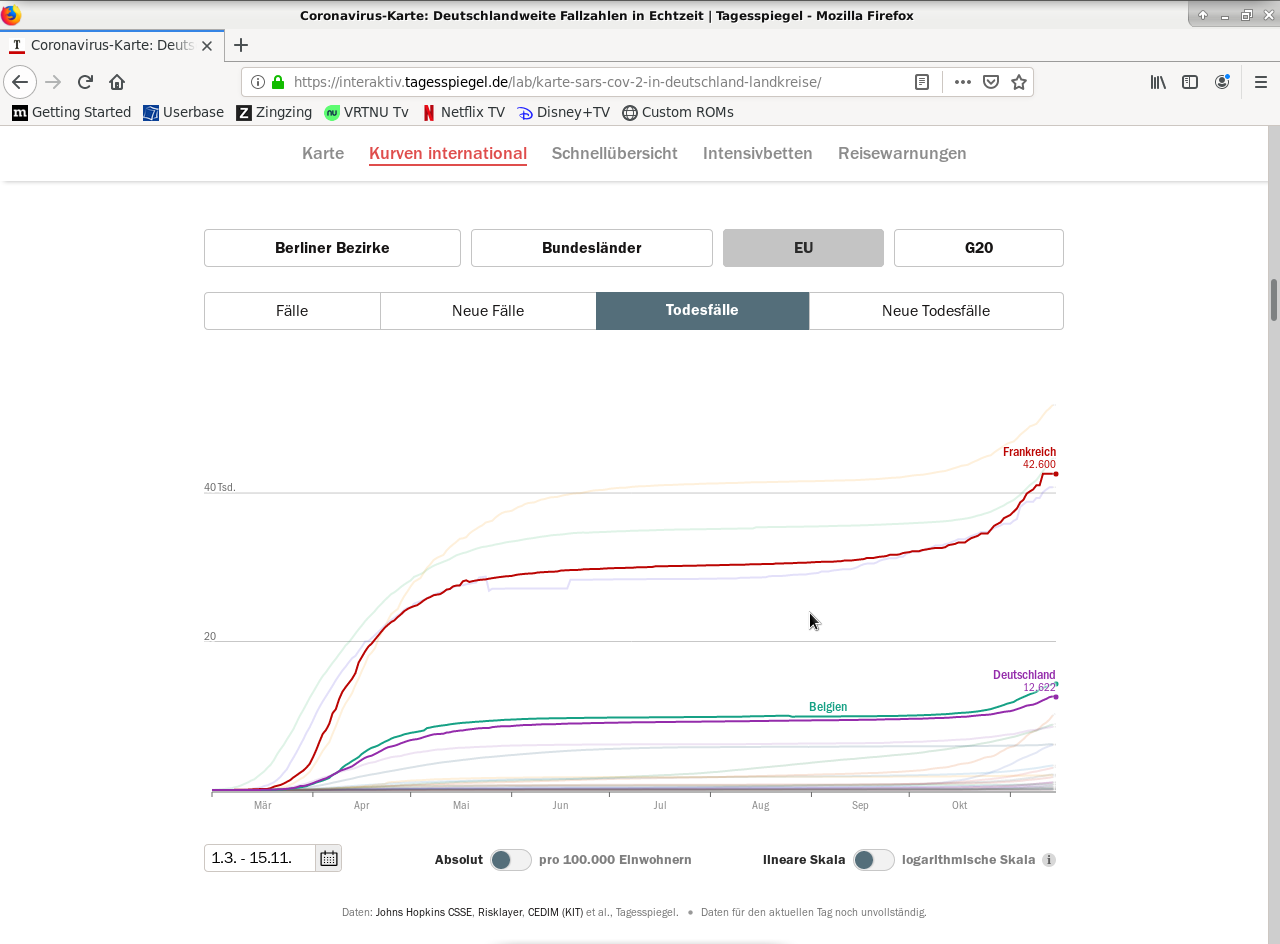Screen dimensions: 1280x944
Task: Bookmark this page with the star icon
Action: click(1019, 82)
